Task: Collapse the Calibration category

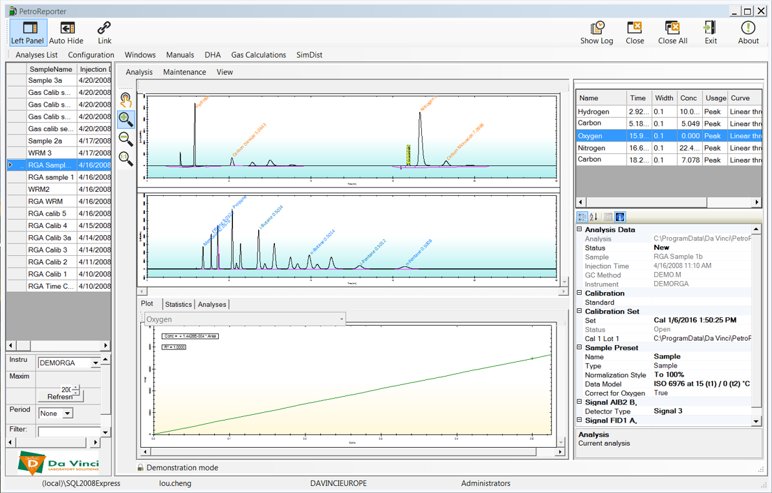Action: pos(579,293)
